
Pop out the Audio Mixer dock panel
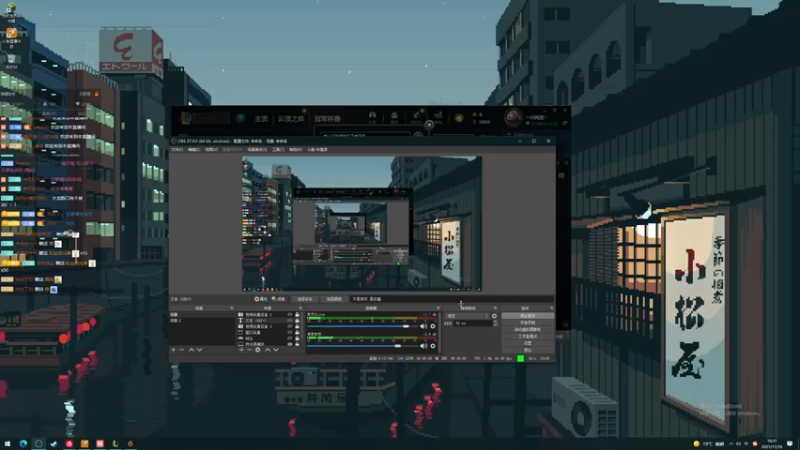pyautogui.click(x=440, y=308)
